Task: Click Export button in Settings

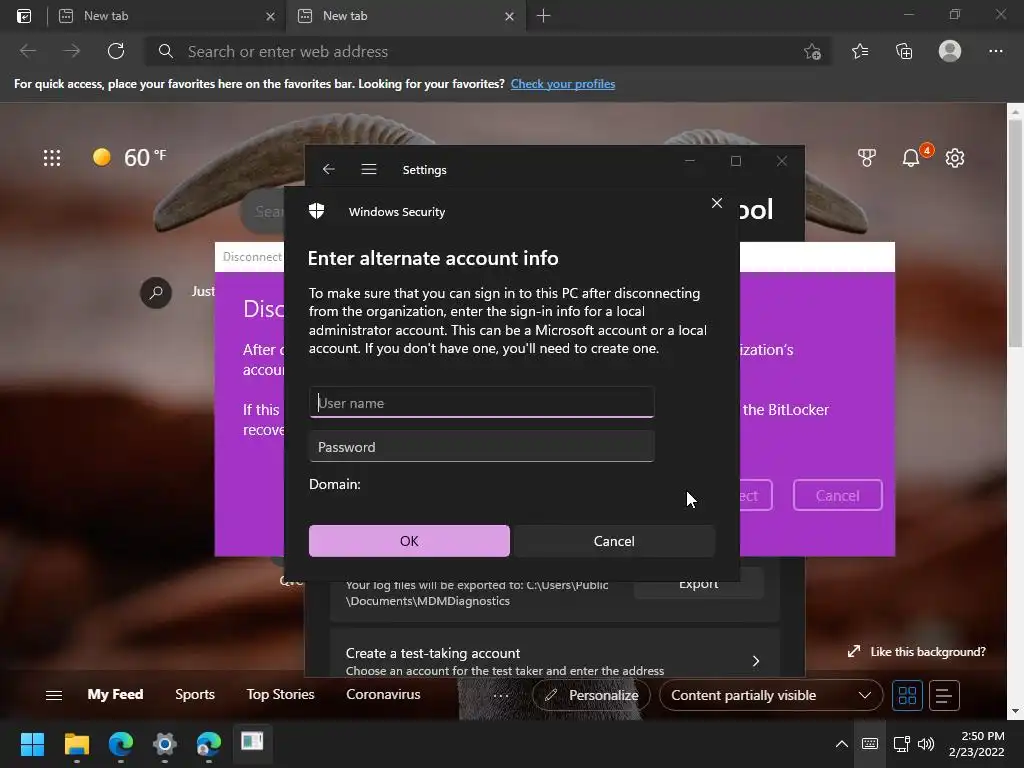Action: tap(698, 584)
